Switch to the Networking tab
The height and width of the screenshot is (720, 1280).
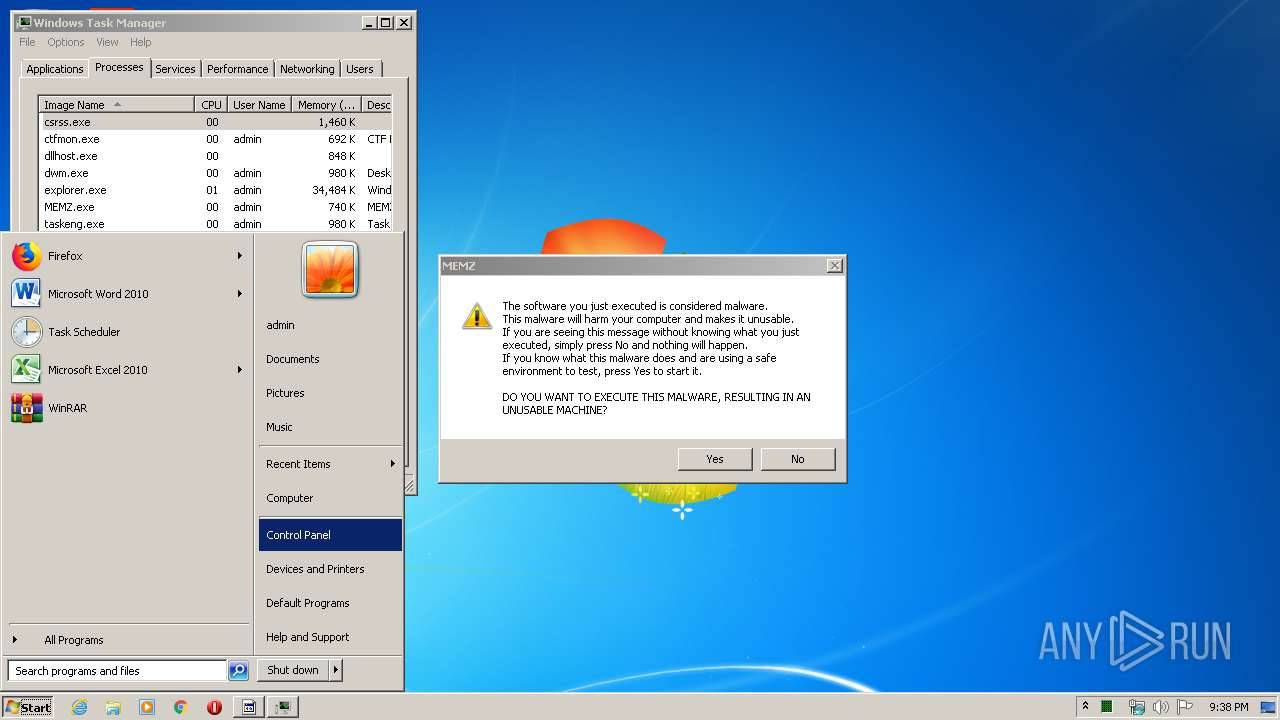coord(307,69)
